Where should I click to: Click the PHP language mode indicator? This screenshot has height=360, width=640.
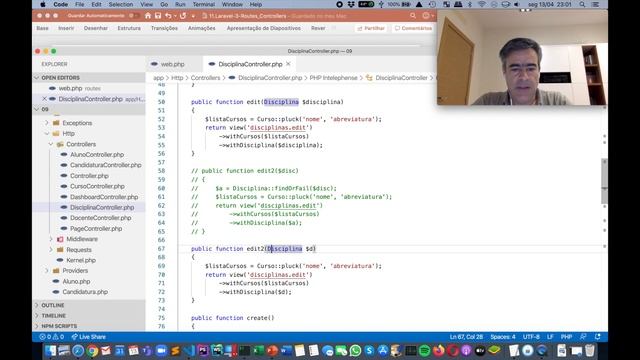(x=566, y=337)
